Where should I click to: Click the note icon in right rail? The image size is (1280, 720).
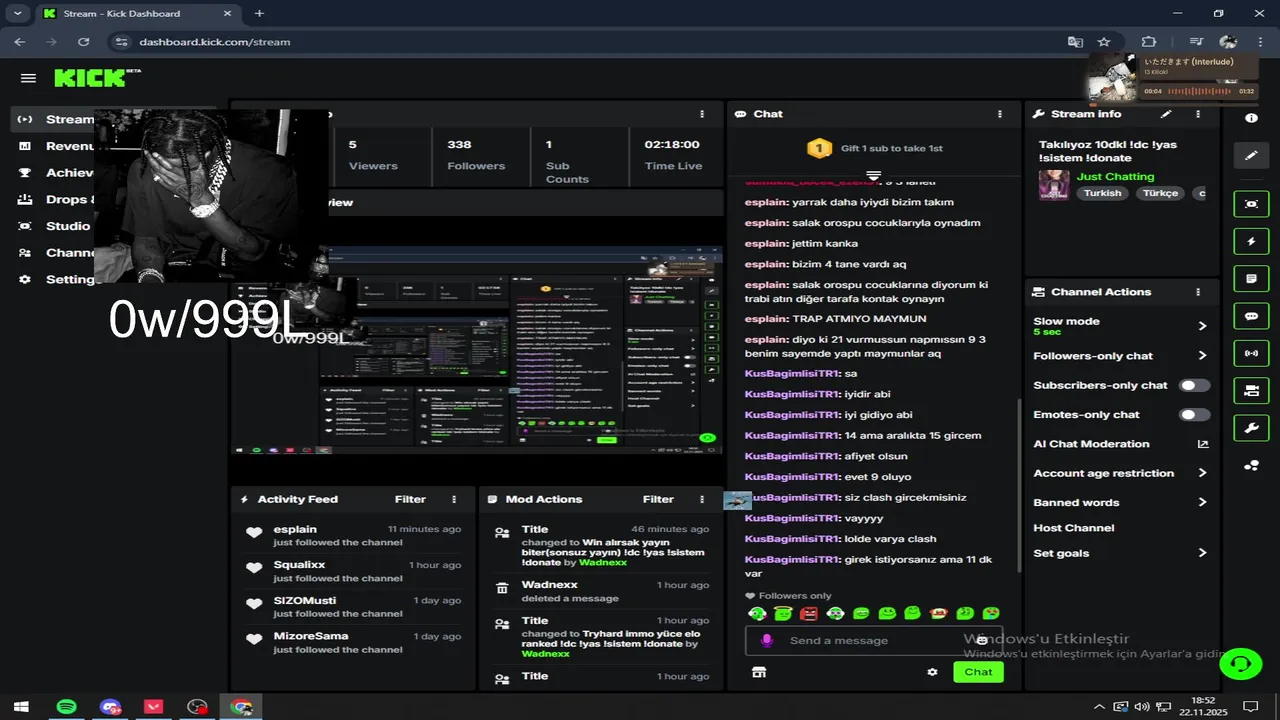click(x=1251, y=278)
